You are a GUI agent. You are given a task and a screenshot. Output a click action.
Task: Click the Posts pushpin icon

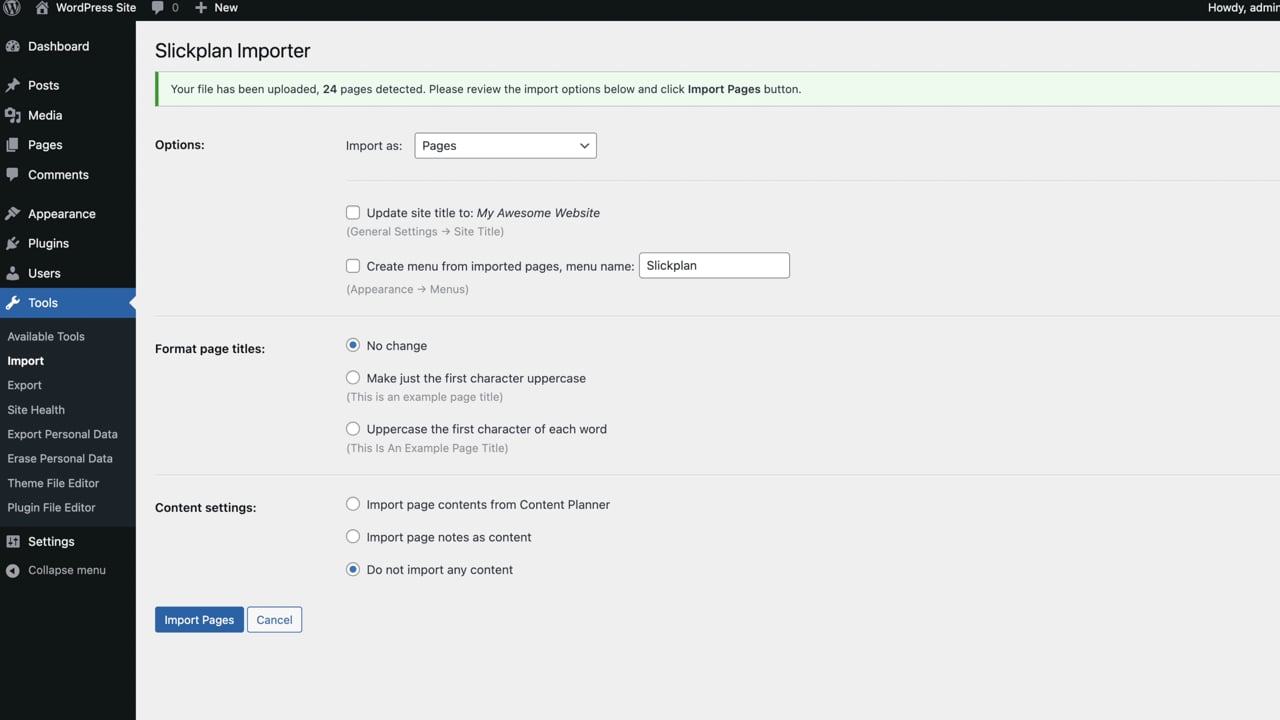pyautogui.click(x=13, y=85)
